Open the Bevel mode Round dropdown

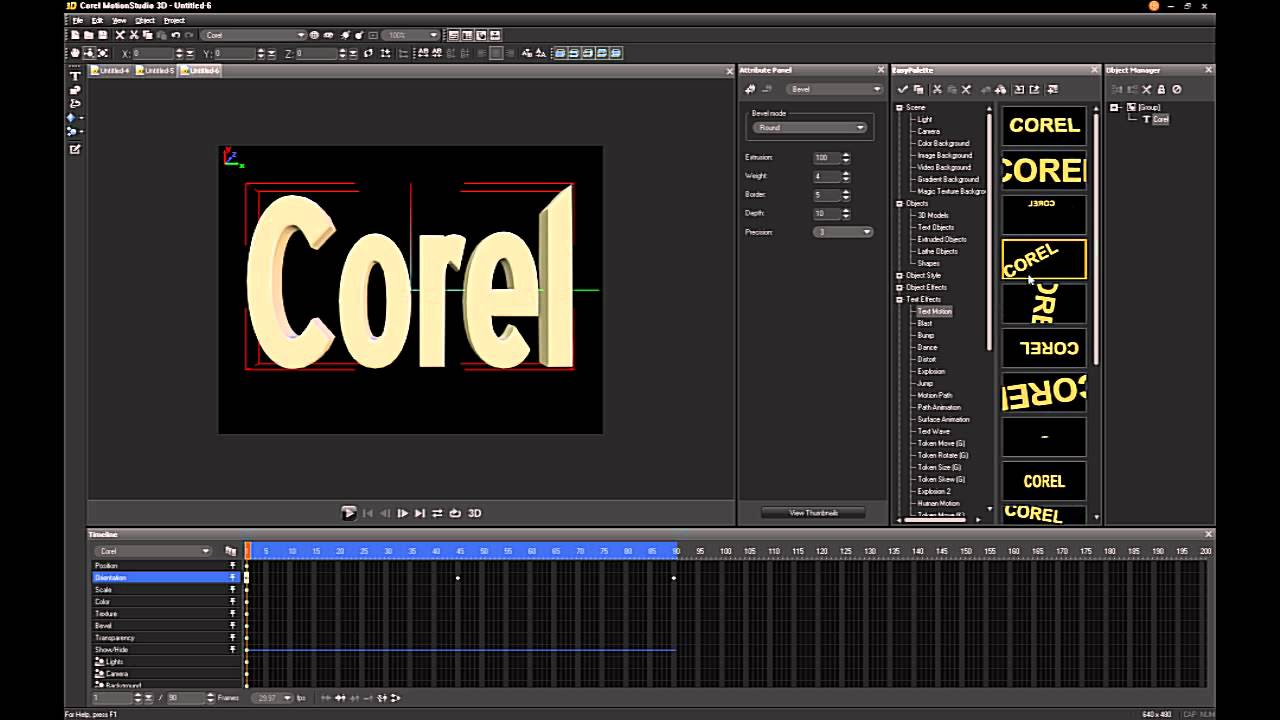(811, 128)
